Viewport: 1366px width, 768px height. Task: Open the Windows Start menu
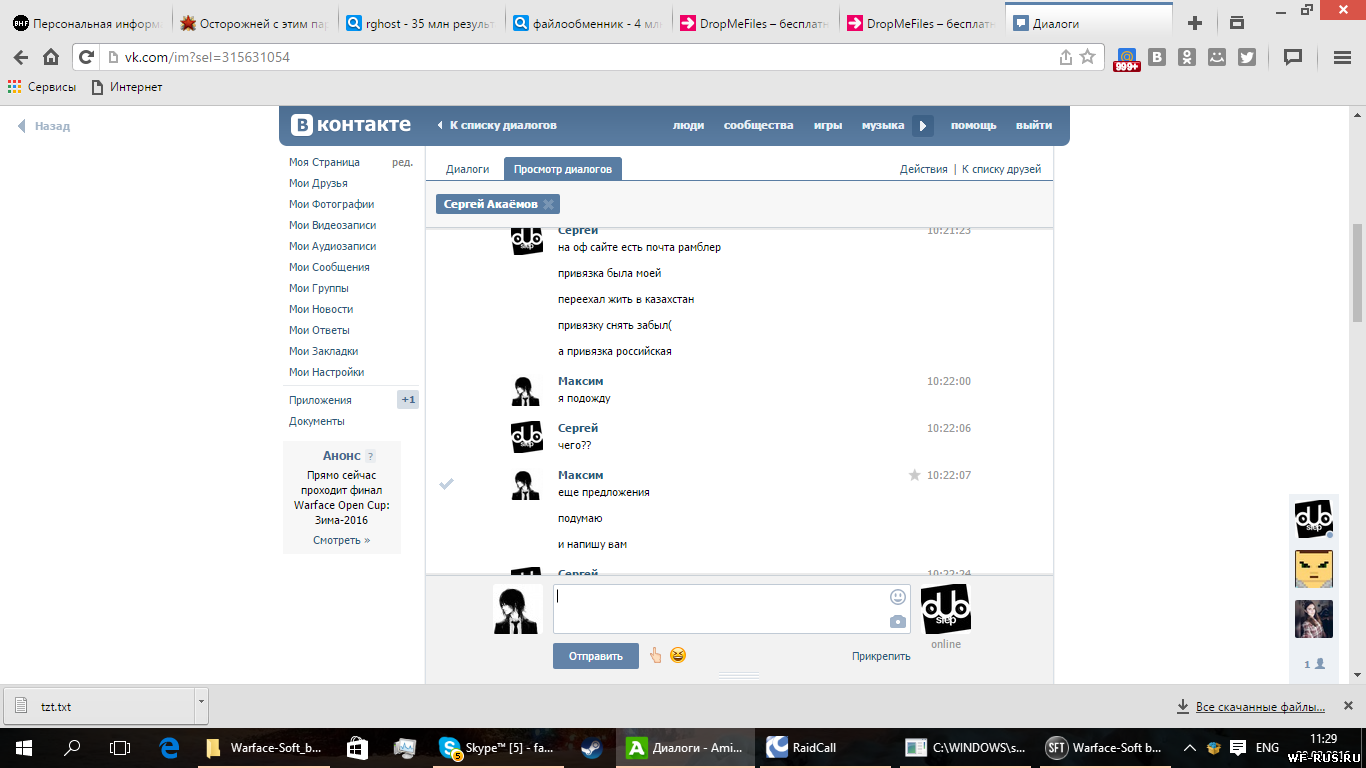coord(23,747)
